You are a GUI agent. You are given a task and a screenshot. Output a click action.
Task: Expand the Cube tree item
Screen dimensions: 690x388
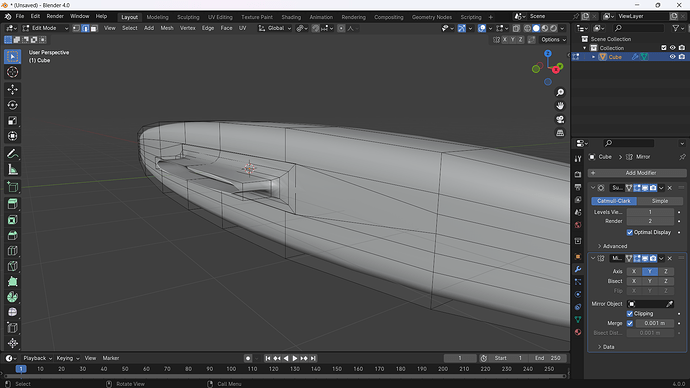point(593,57)
